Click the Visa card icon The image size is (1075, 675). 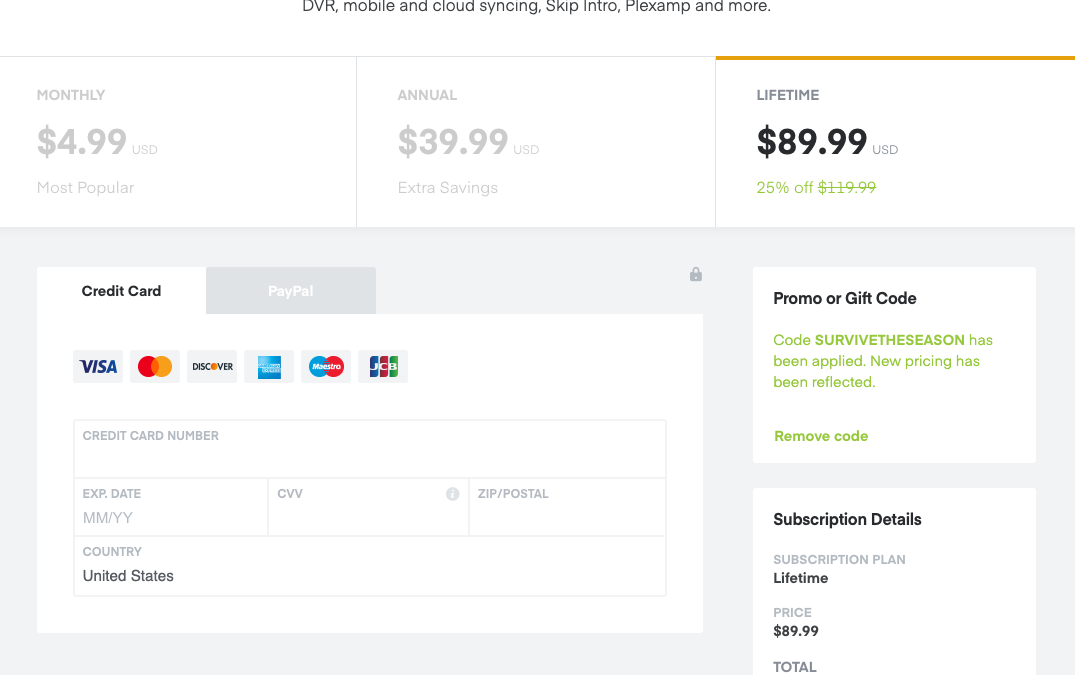point(98,367)
